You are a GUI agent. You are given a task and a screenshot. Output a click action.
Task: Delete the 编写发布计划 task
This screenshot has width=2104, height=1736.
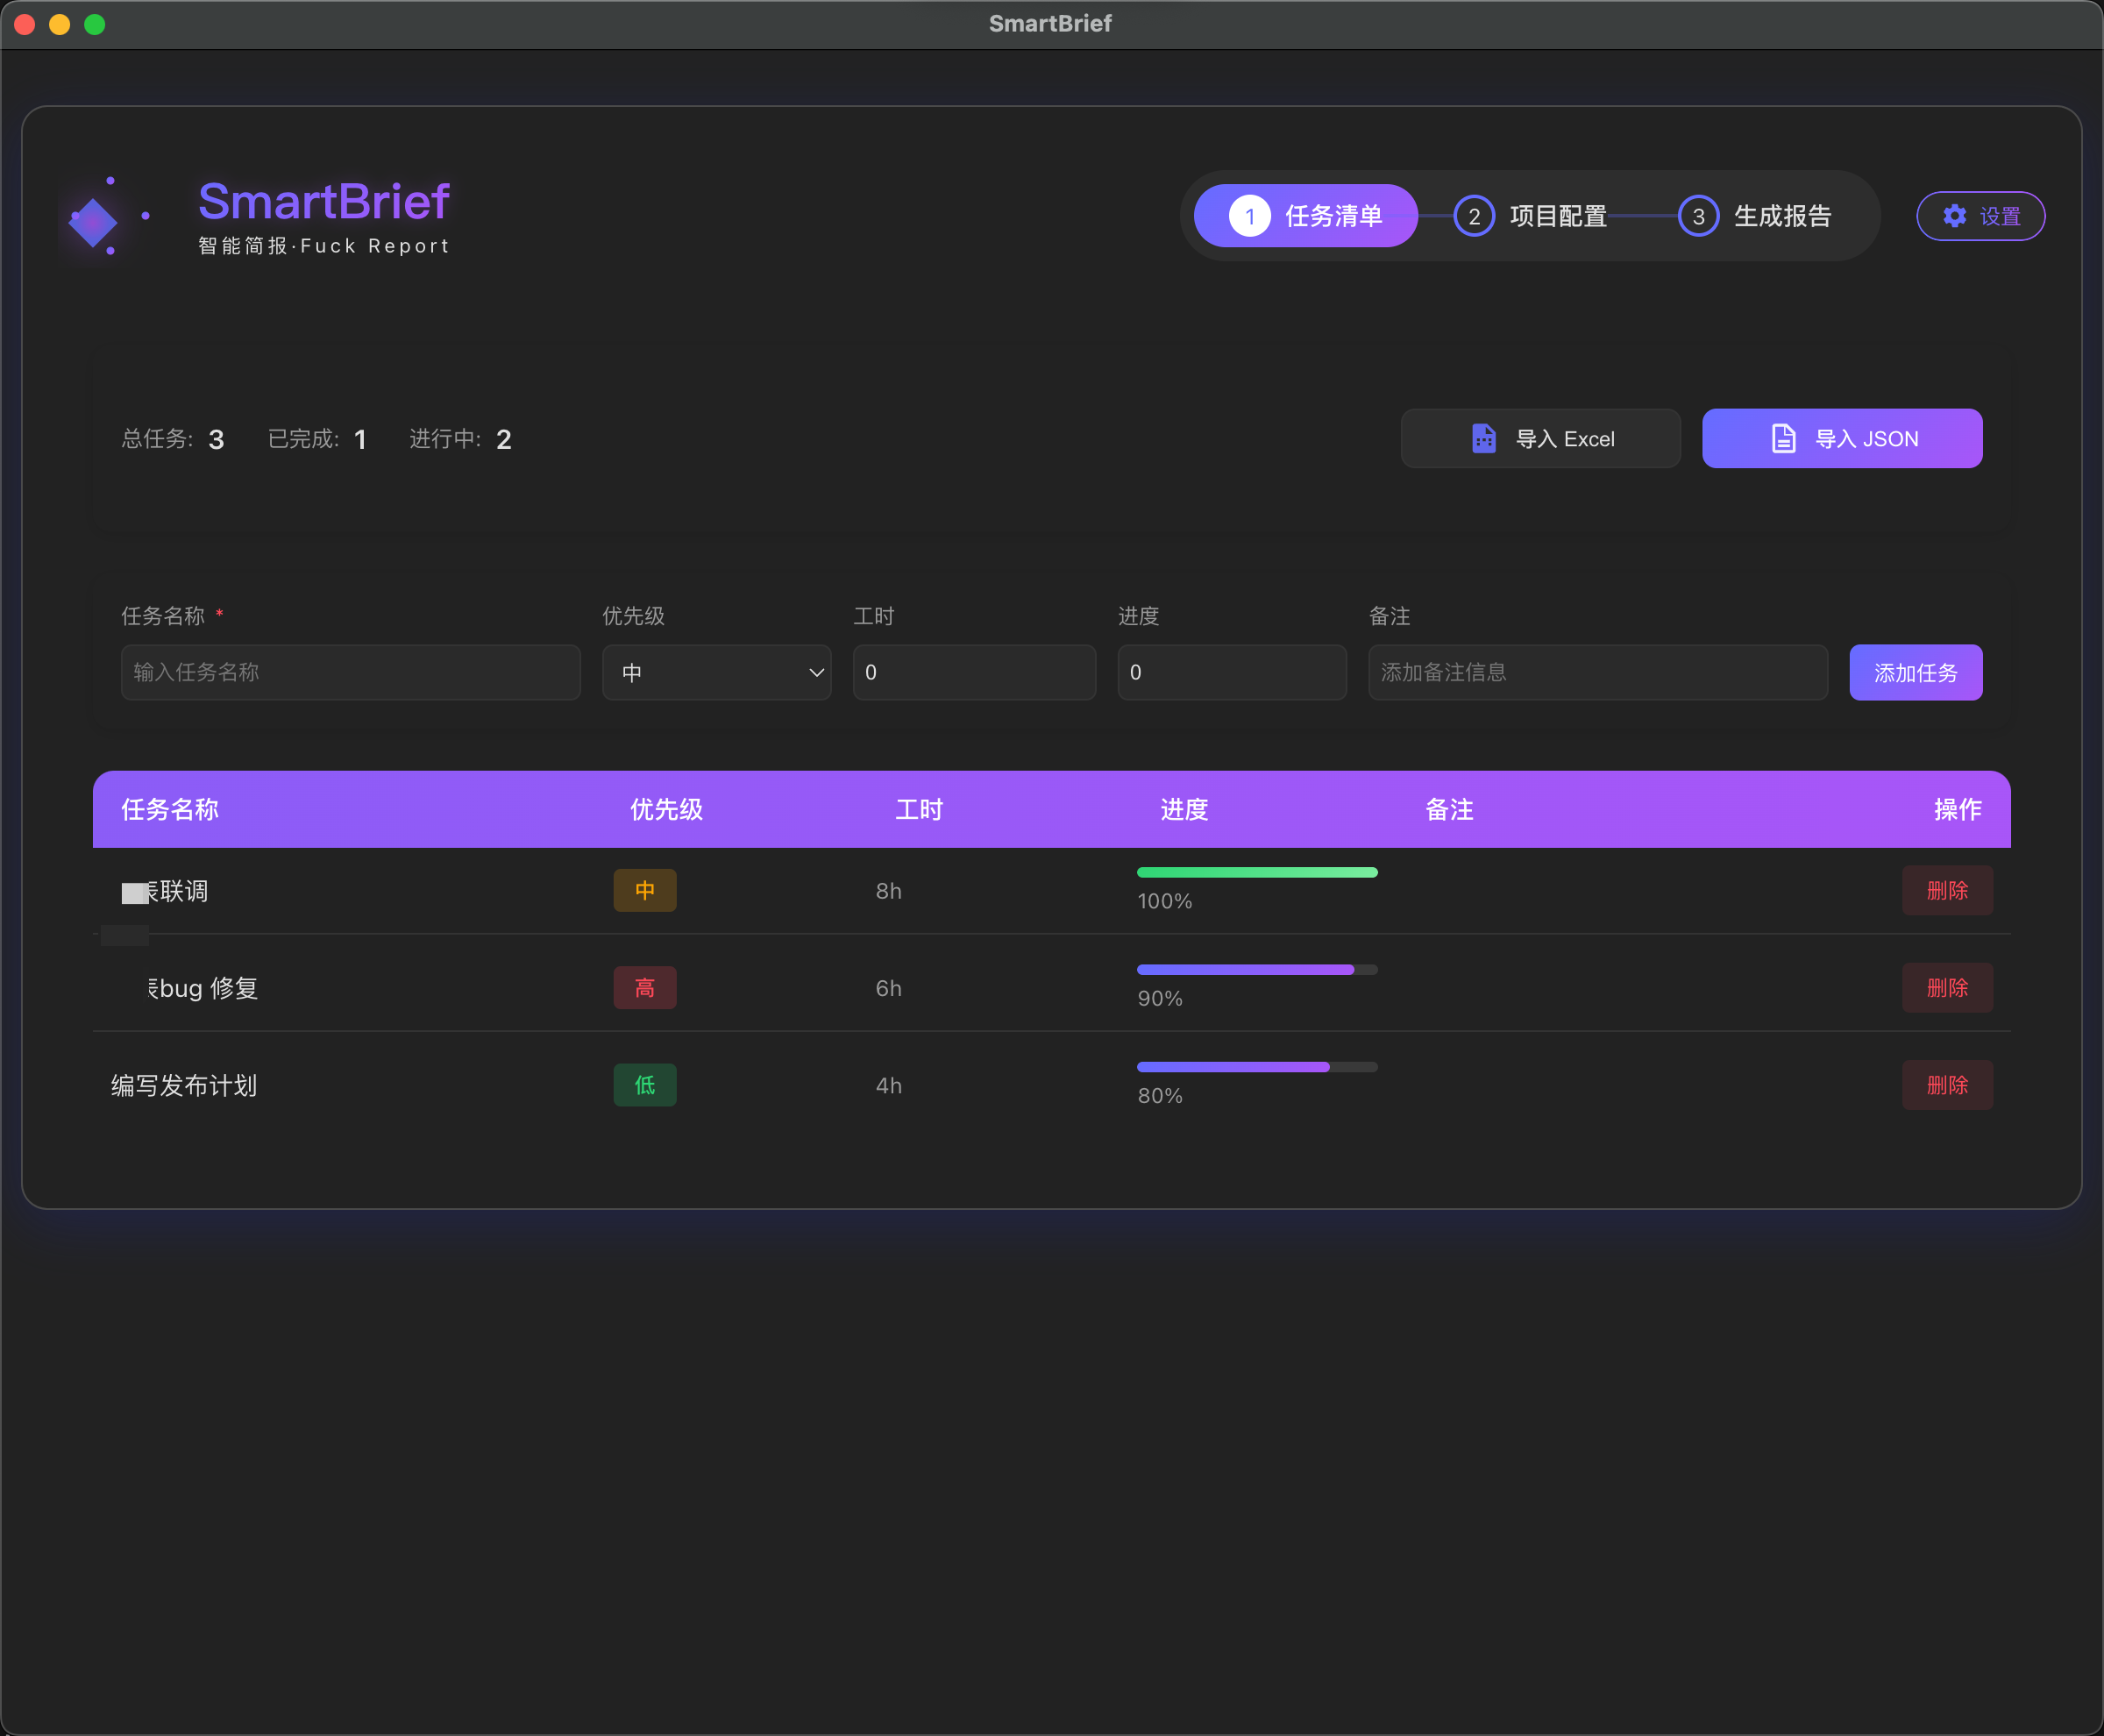coord(1946,1085)
